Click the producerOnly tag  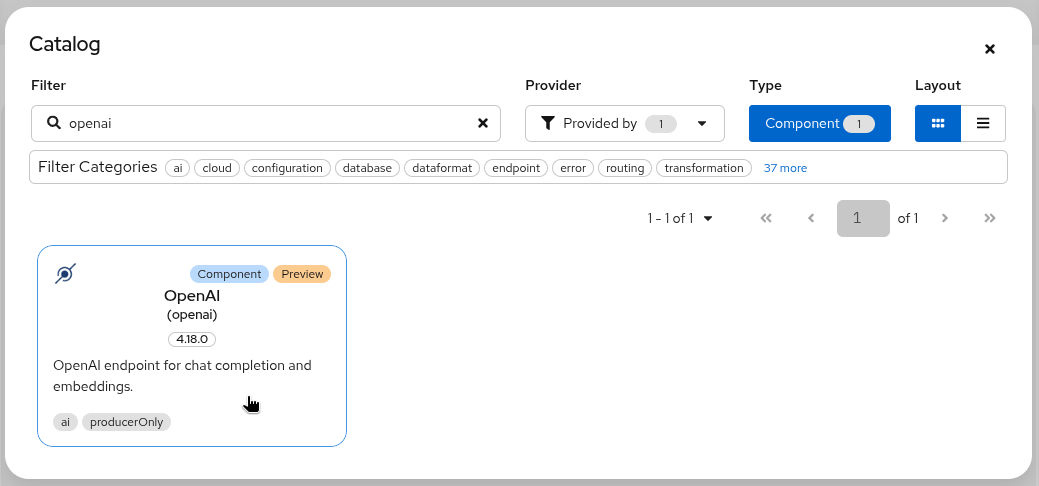tap(127, 422)
